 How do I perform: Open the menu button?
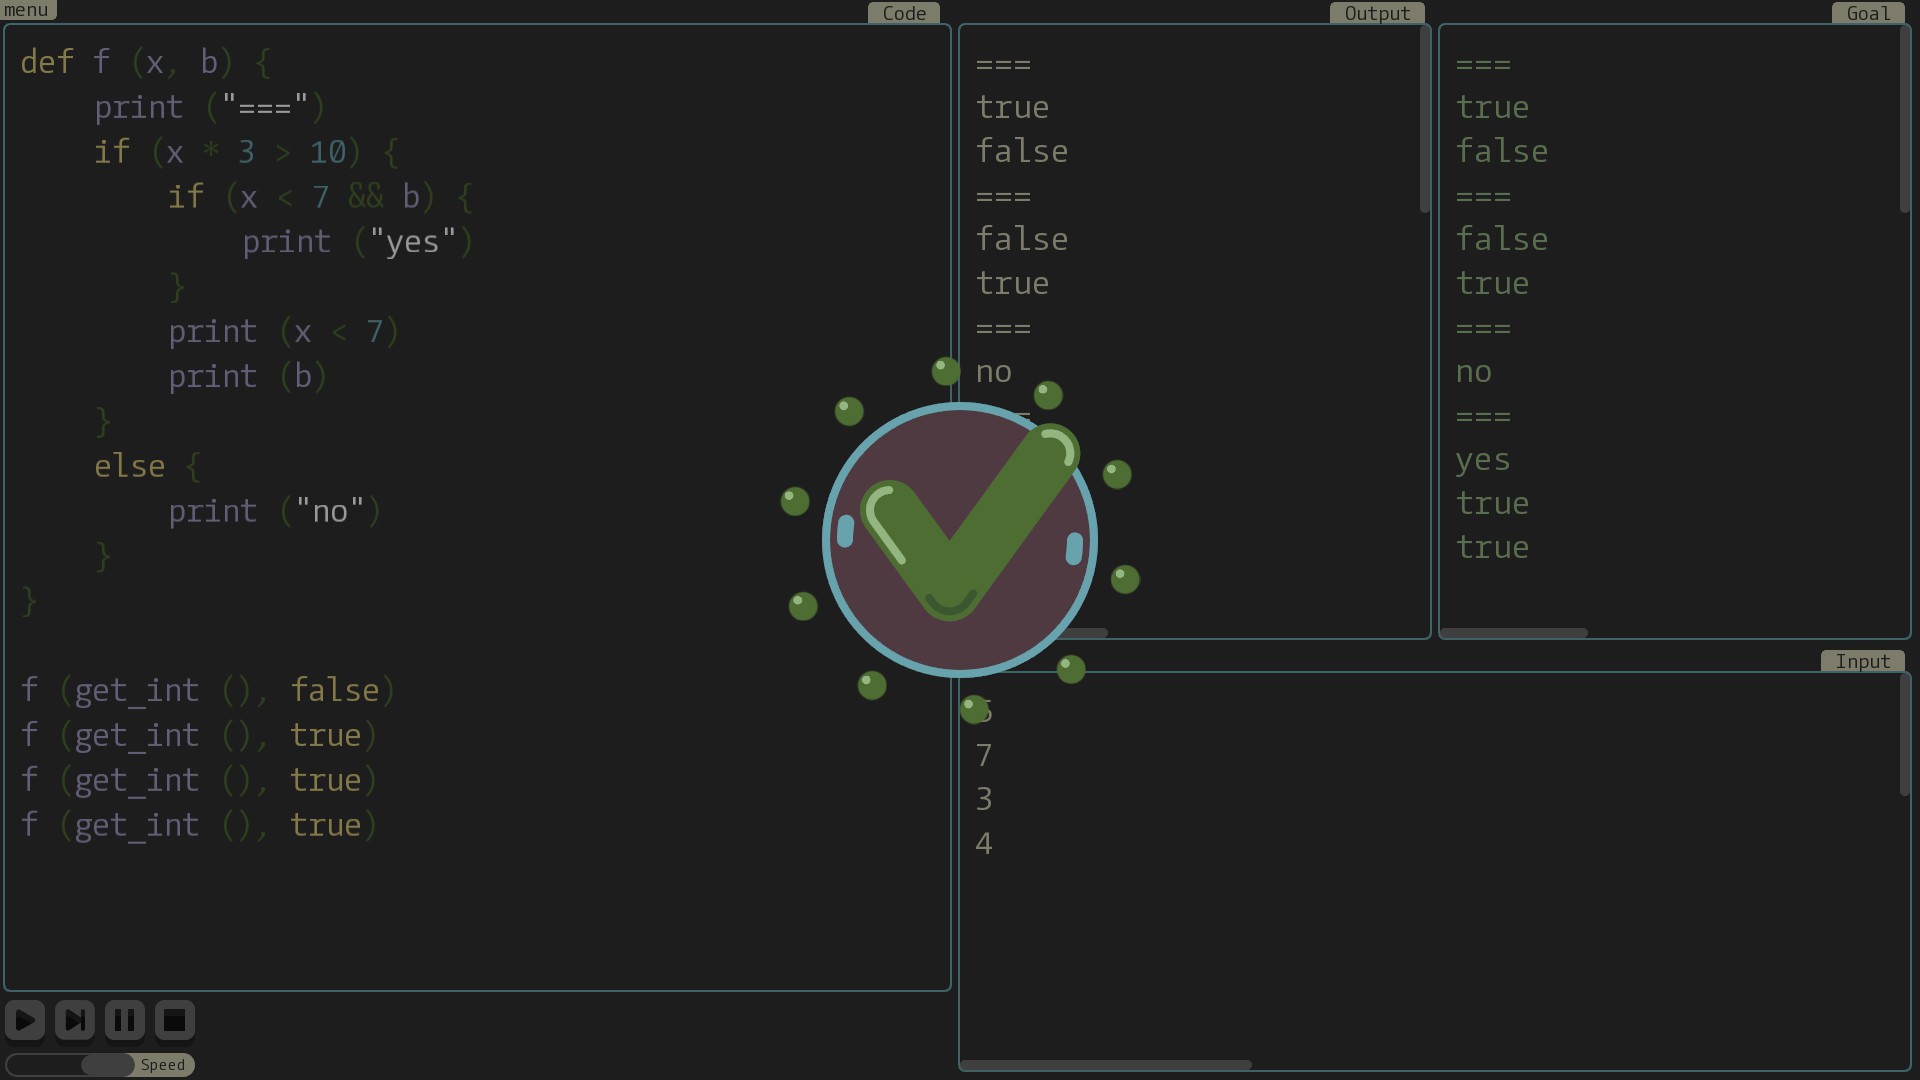coord(27,10)
